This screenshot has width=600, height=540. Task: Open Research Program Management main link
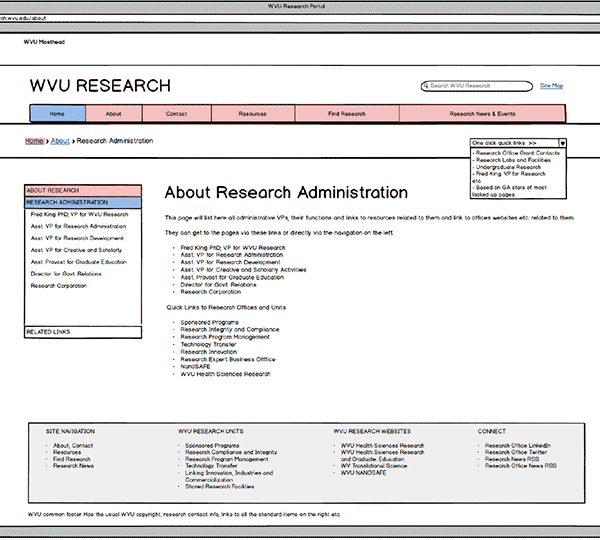pyautogui.click(x=225, y=337)
